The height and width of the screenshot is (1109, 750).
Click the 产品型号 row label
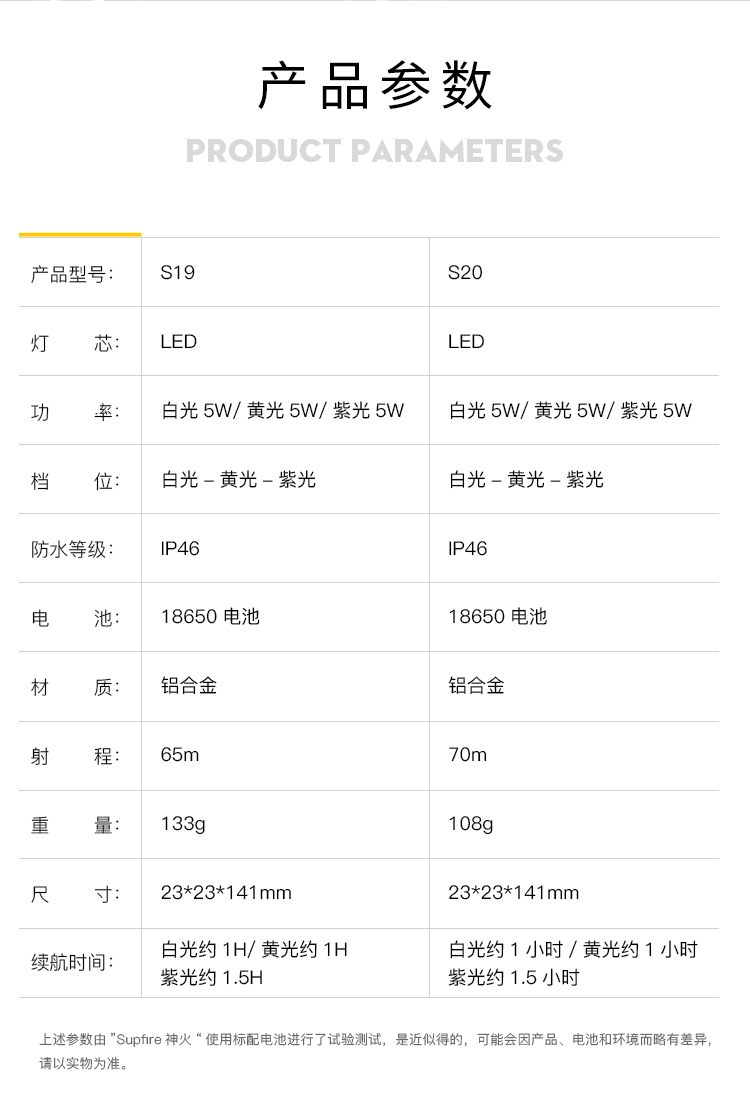pos(72,274)
